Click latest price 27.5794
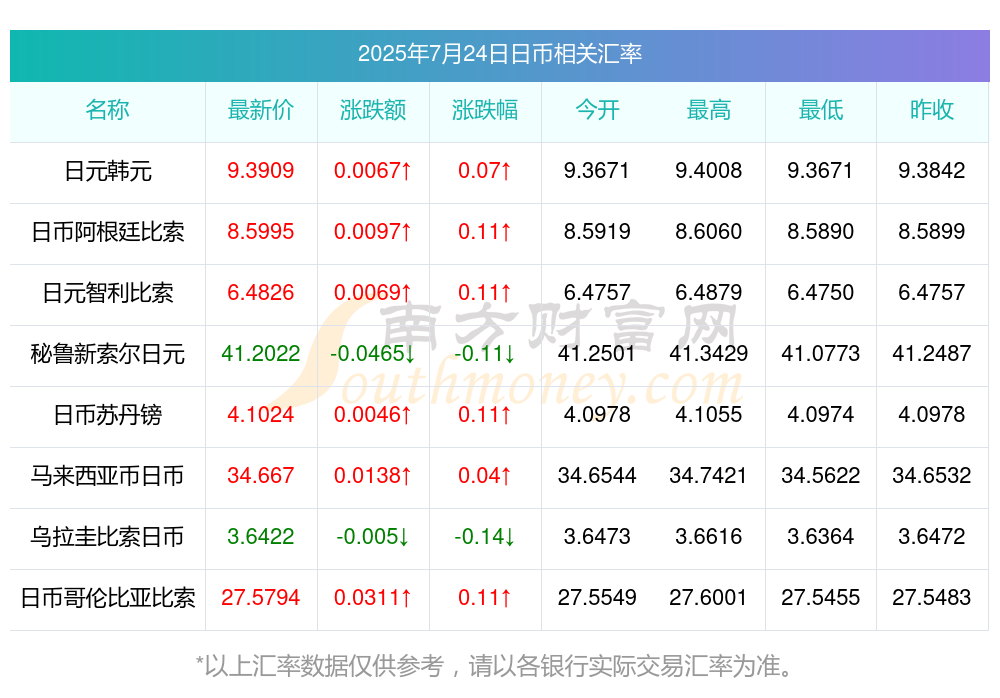 coord(261,597)
